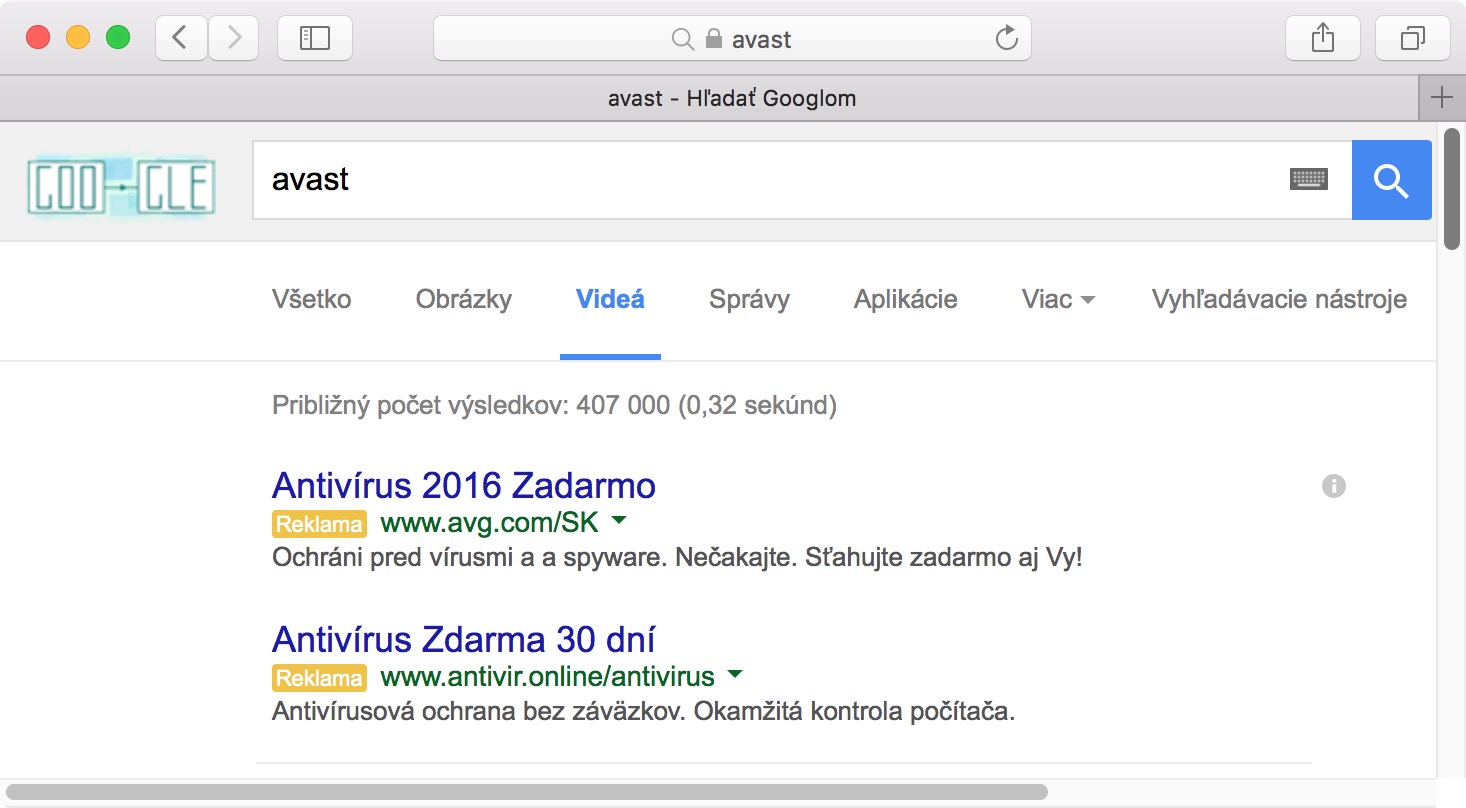Screen dimensions: 1466x808
Task: Go back with Safari's back arrow
Action: point(181,39)
